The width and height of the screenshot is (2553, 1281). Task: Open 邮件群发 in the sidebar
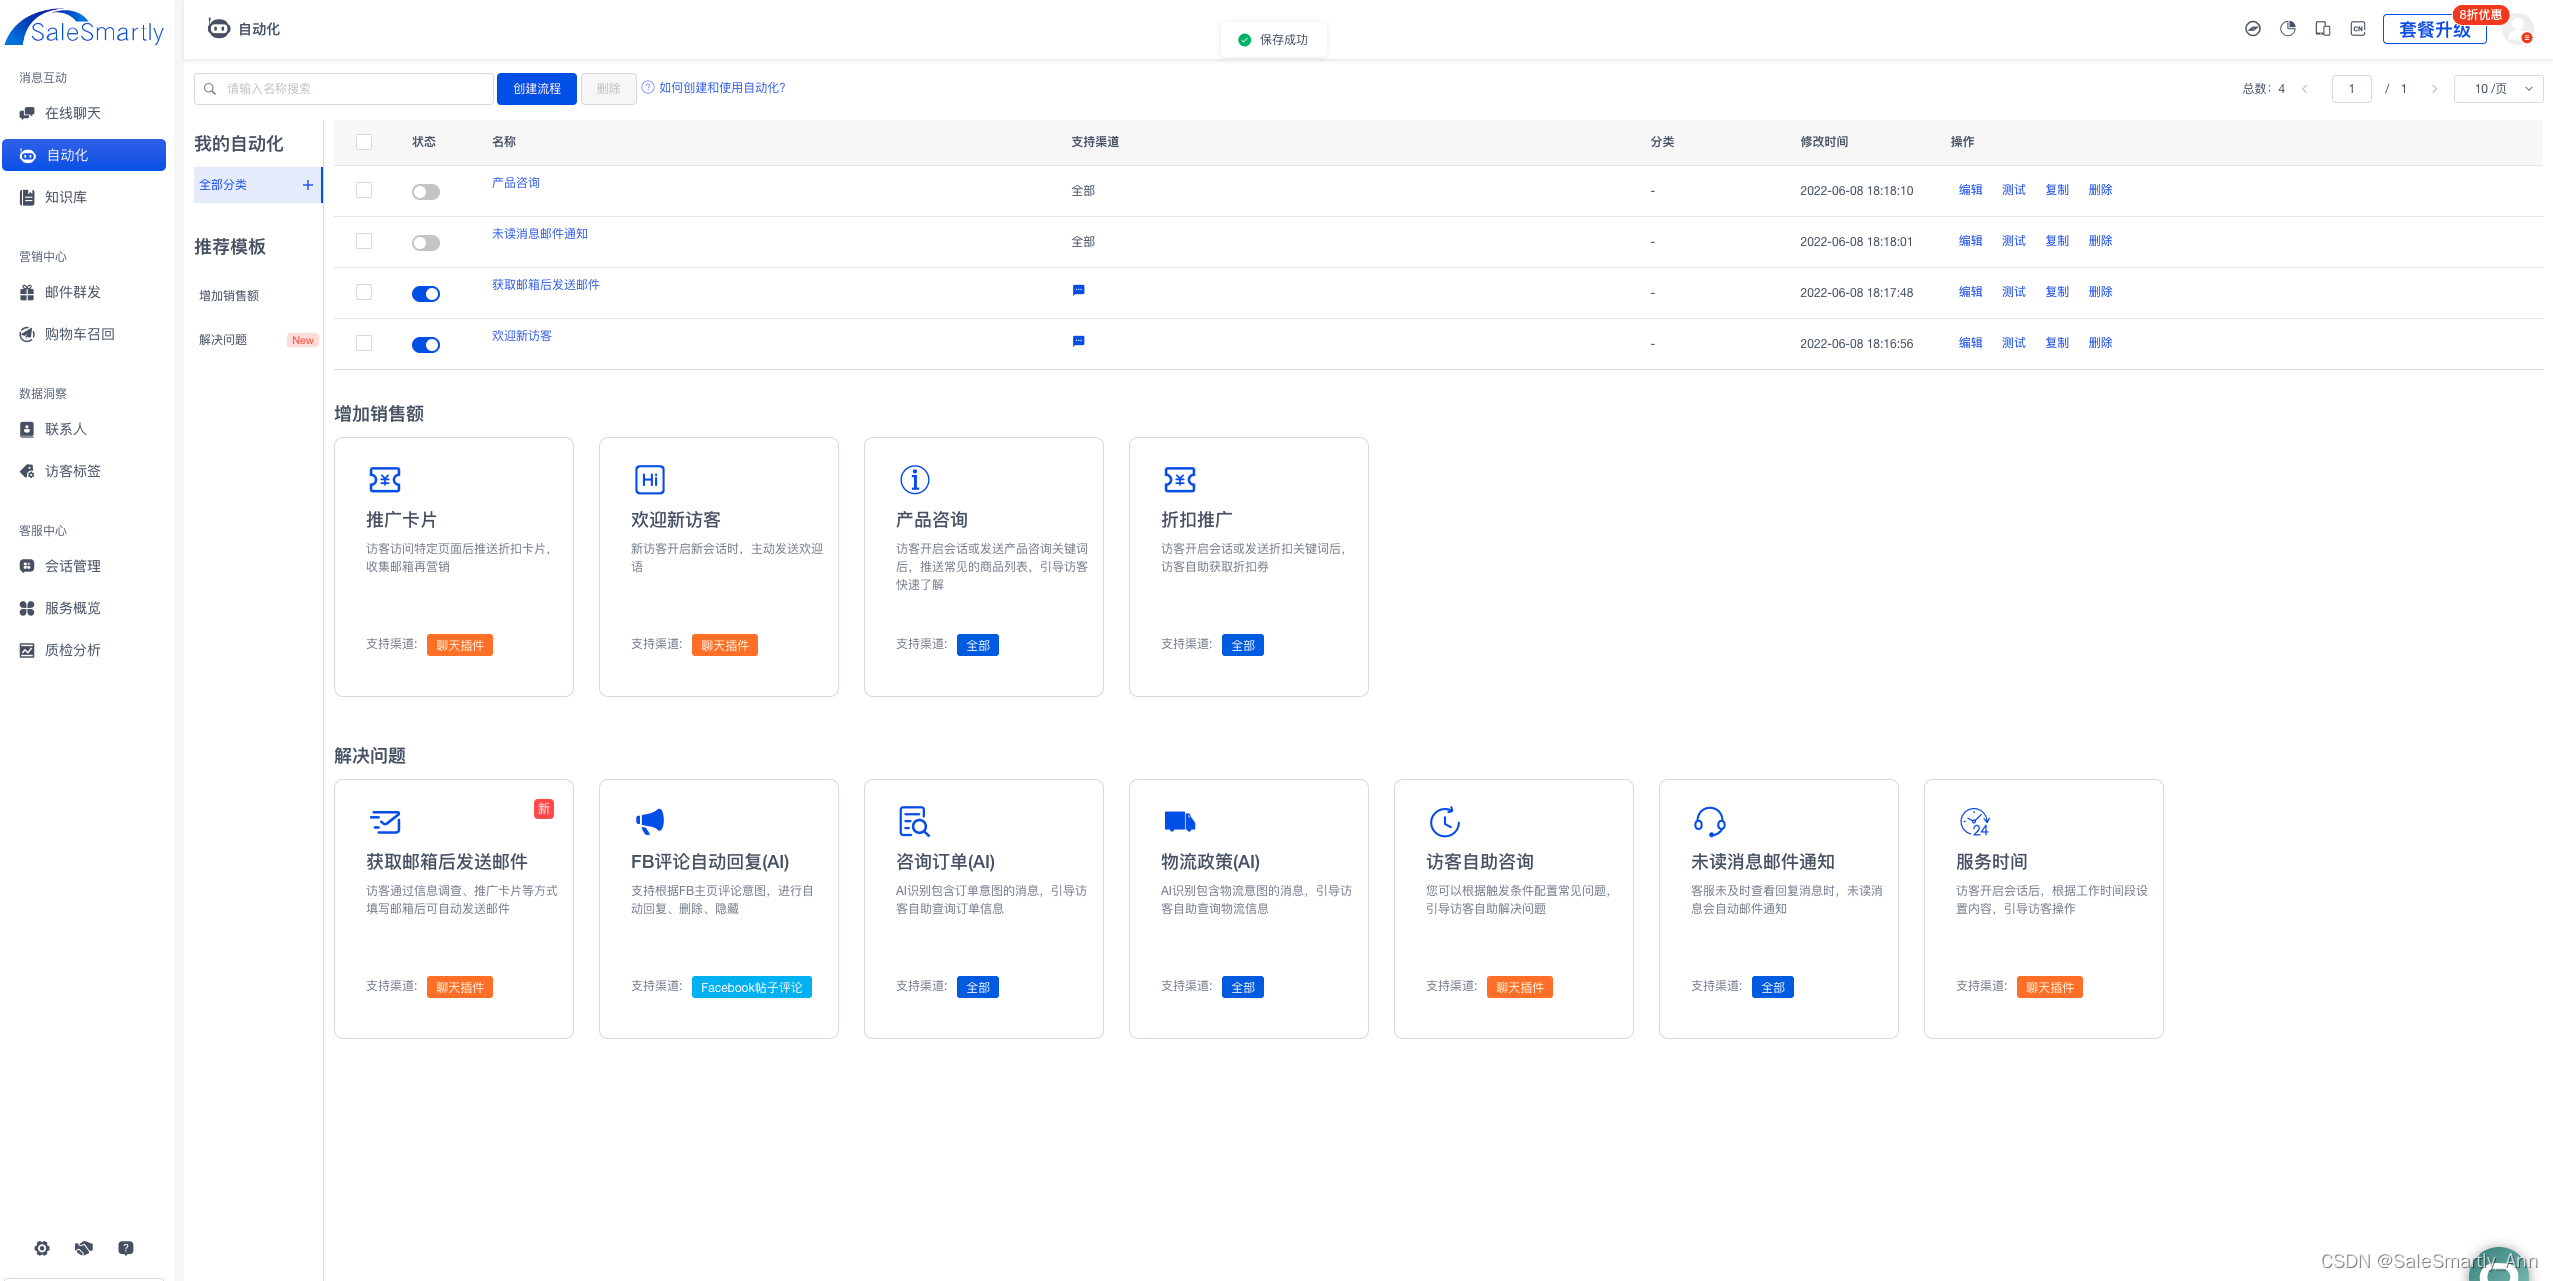tap(84, 292)
